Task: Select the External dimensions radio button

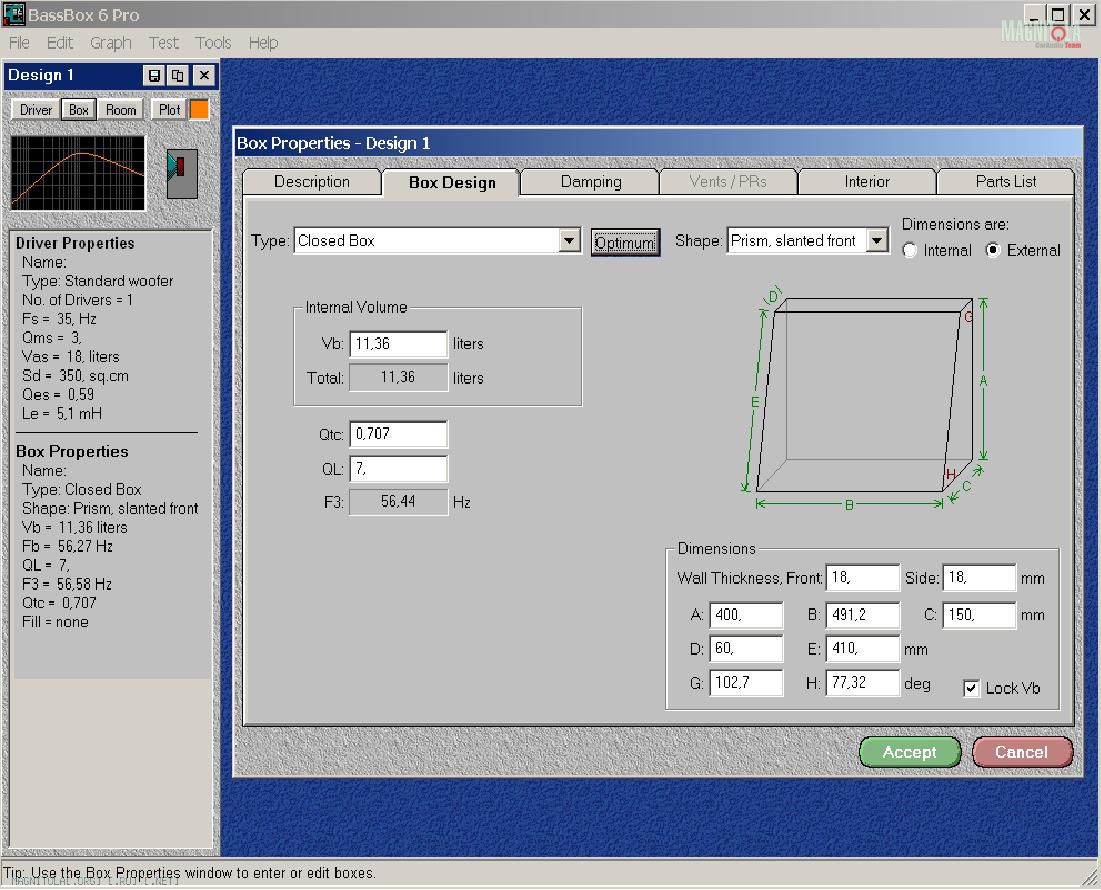Action: tap(993, 251)
